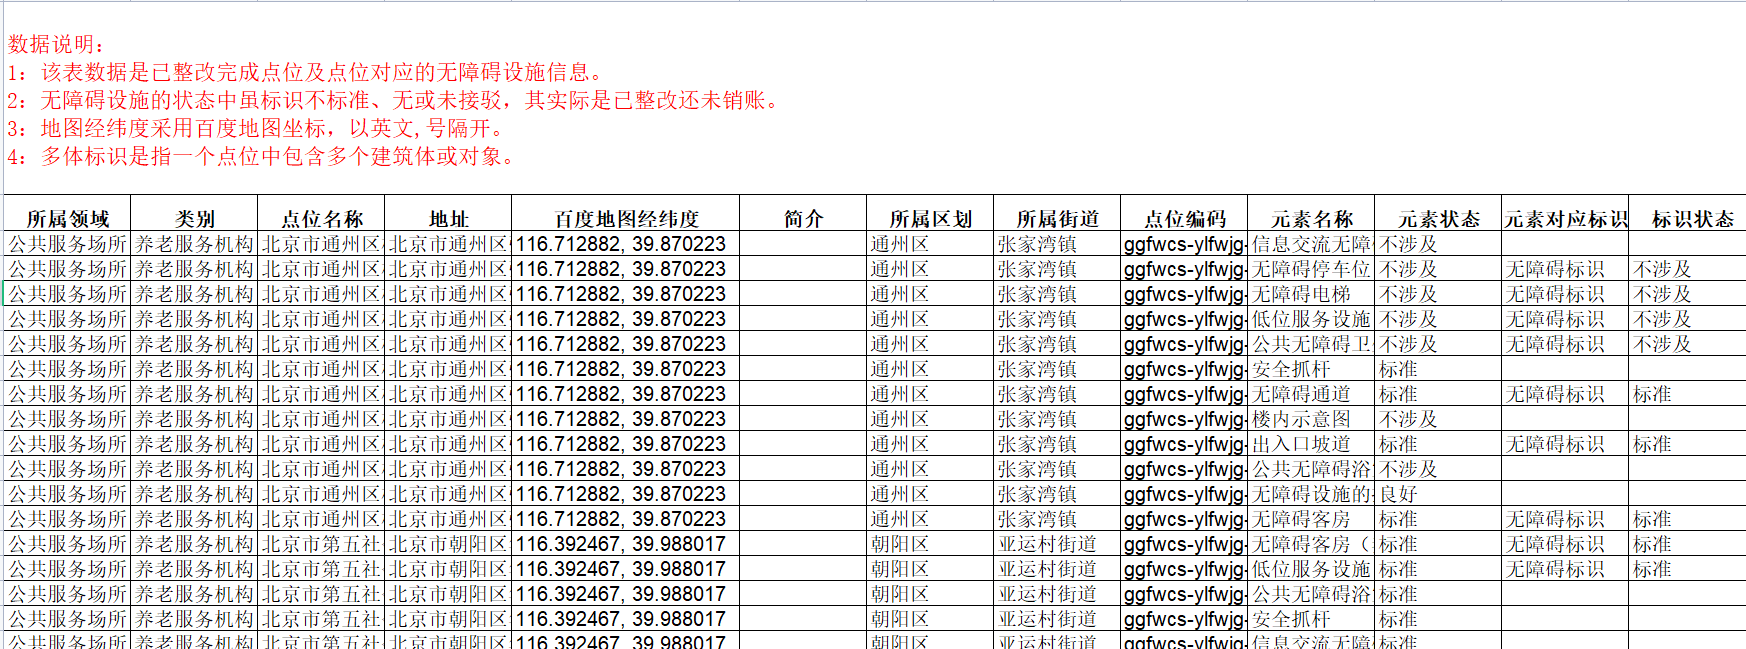Click the 百度地图经纬度 header cell

(626, 218)
